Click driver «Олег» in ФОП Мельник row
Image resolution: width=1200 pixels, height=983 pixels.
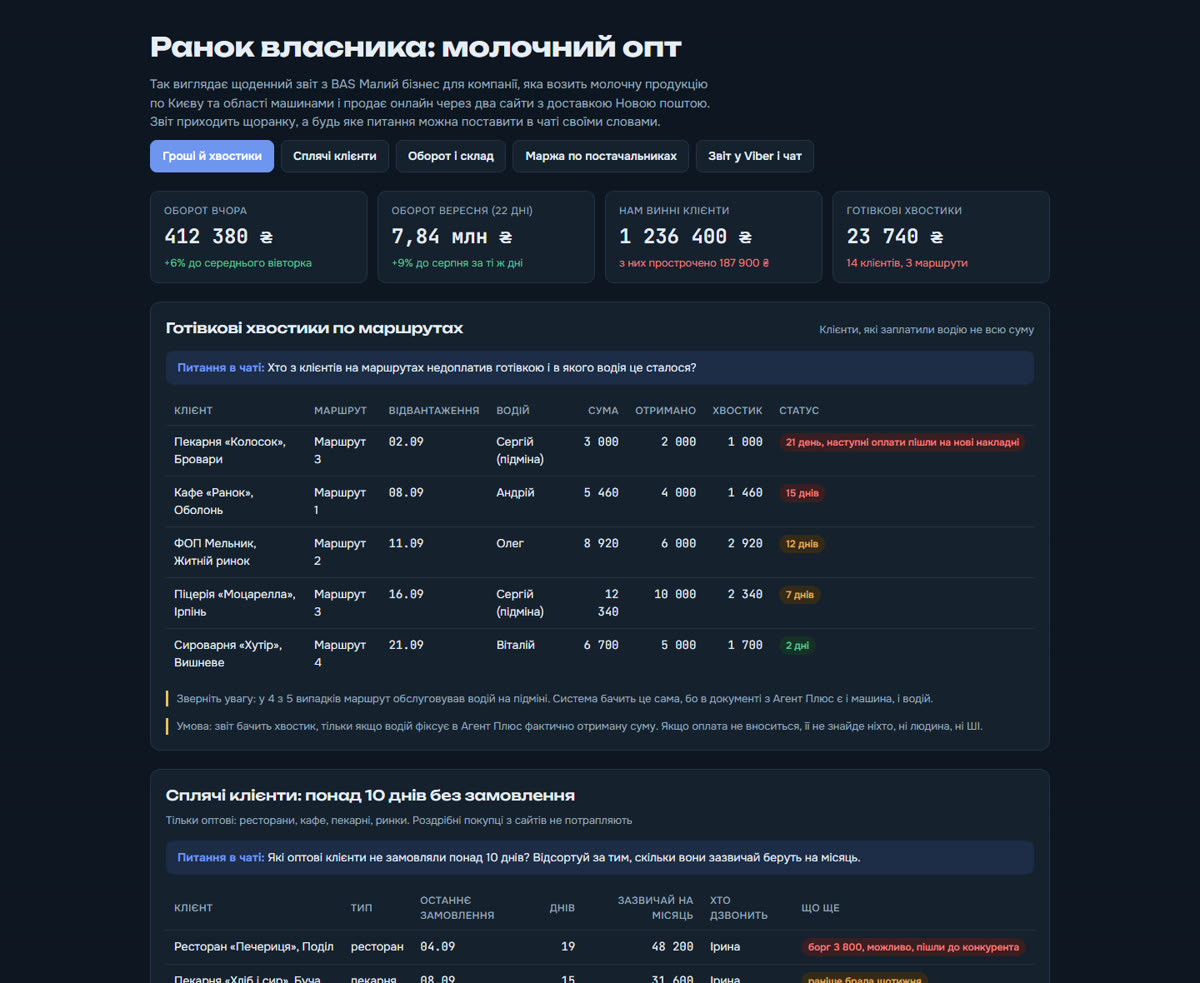tap(510, 544)
